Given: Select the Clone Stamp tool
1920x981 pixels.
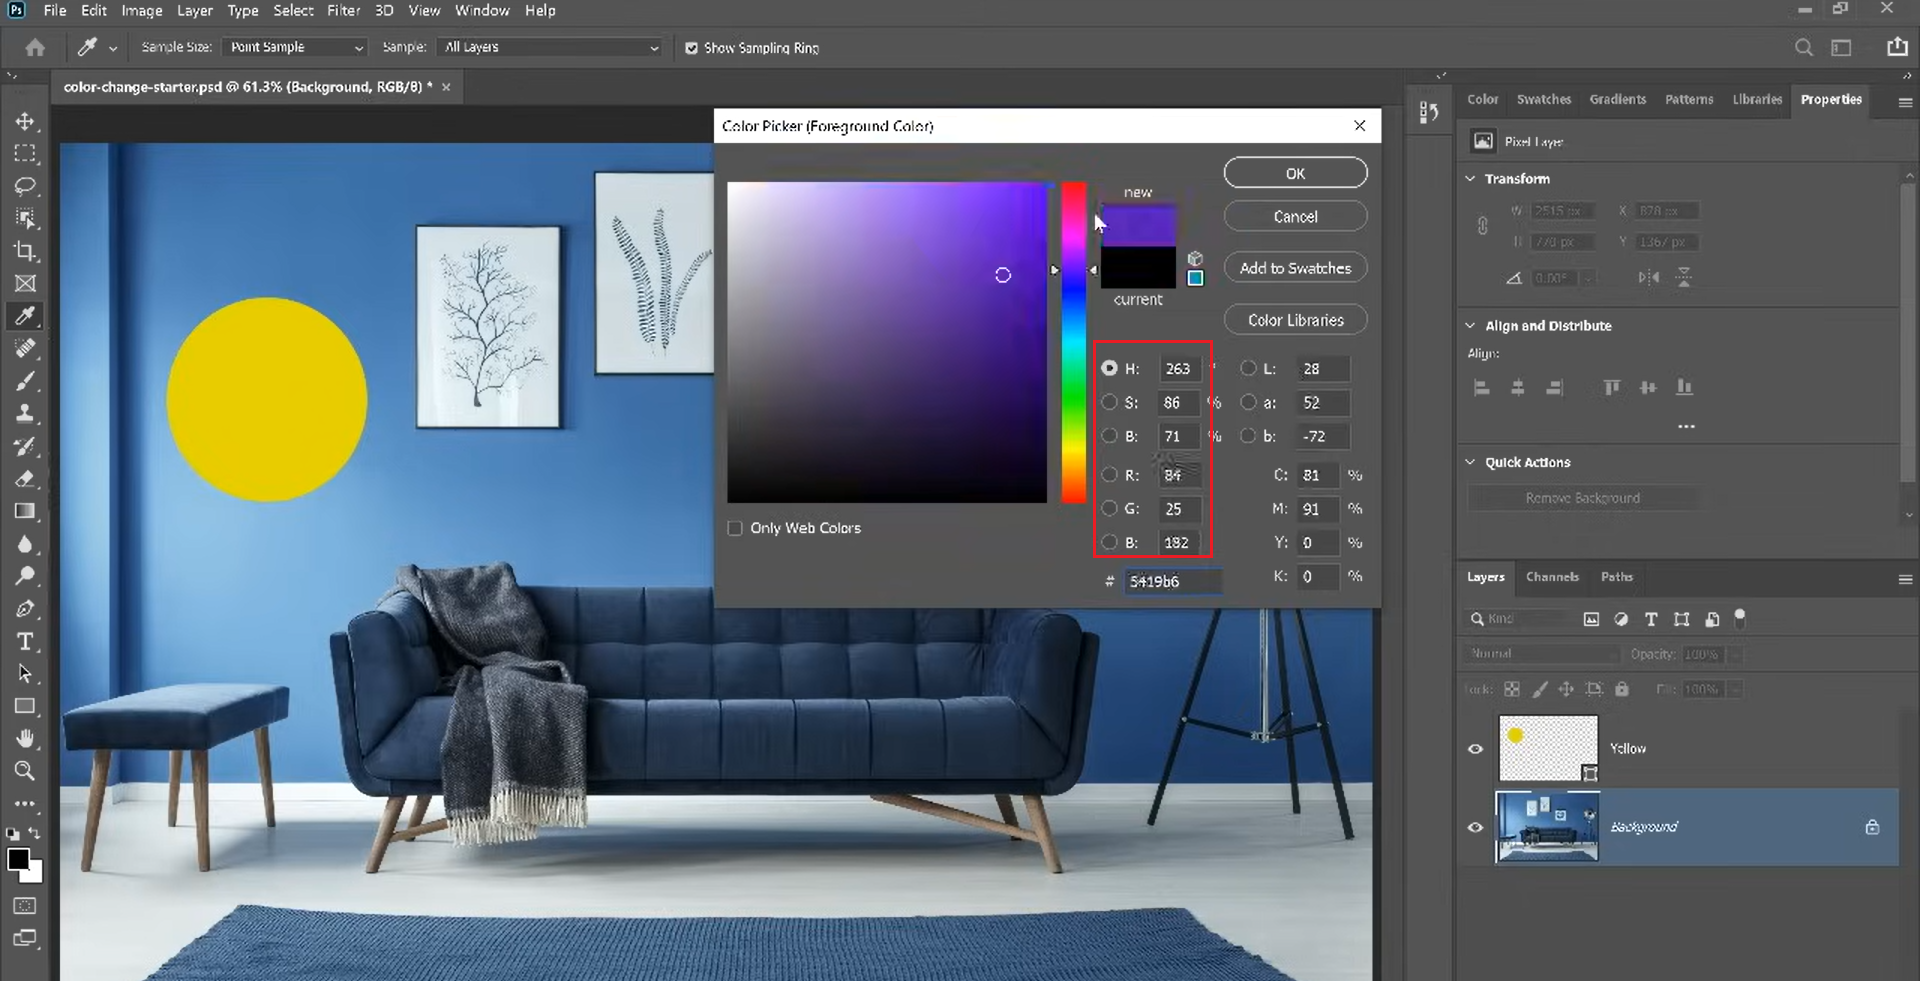Looking at the screenshot, I should (25, 413).
